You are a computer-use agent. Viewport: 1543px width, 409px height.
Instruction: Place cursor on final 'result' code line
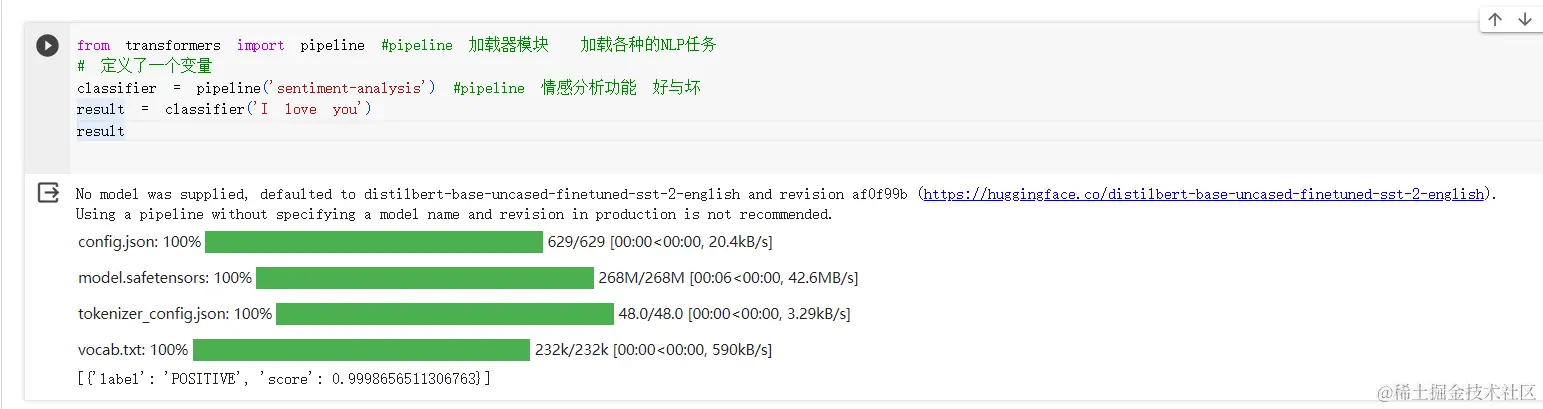(x=100, y=131)
